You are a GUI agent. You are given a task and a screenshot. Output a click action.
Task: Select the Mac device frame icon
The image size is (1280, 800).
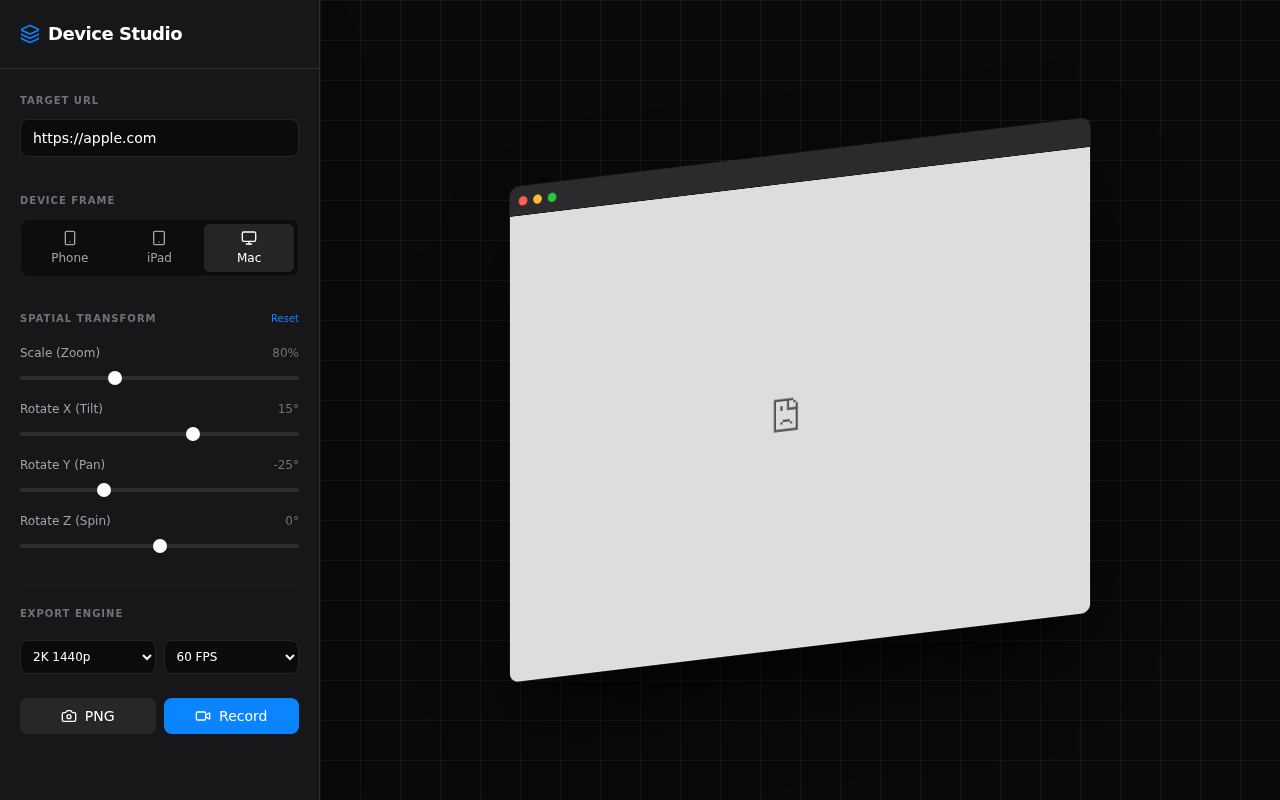(x=248, y=237)
